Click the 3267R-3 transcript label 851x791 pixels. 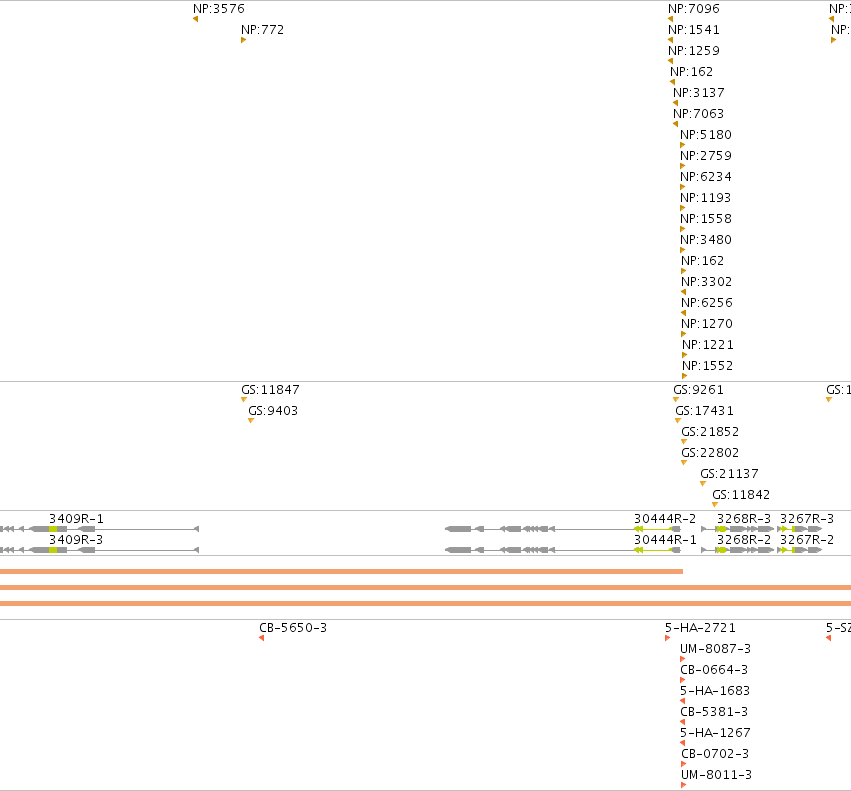coord(807,519)
